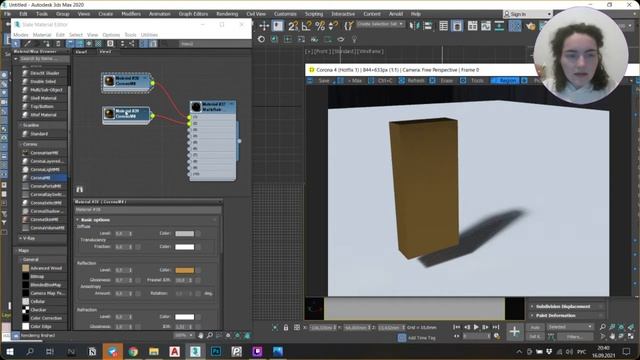Toggle Diffuse color map checkbox
Screen dimensions: 640x360
[198, 233]
